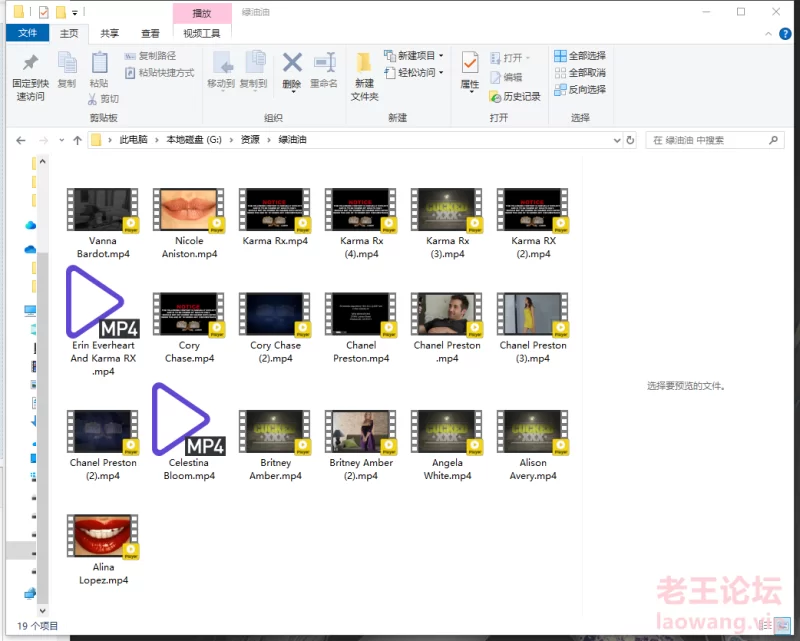Select the Karma RX (2).mp4 file
Image resolution: width=800 pixels, height=641 pixels.
point(533,224)
